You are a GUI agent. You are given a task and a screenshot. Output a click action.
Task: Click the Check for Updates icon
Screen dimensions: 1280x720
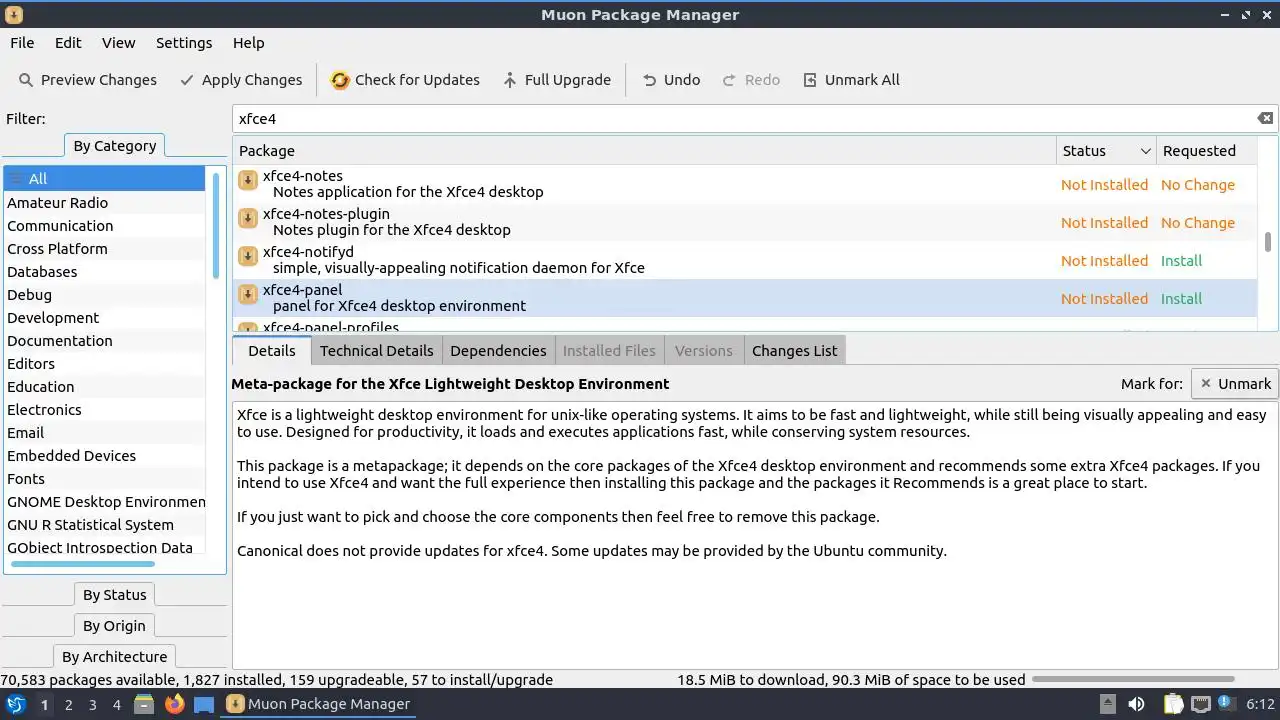pos(340,80)
